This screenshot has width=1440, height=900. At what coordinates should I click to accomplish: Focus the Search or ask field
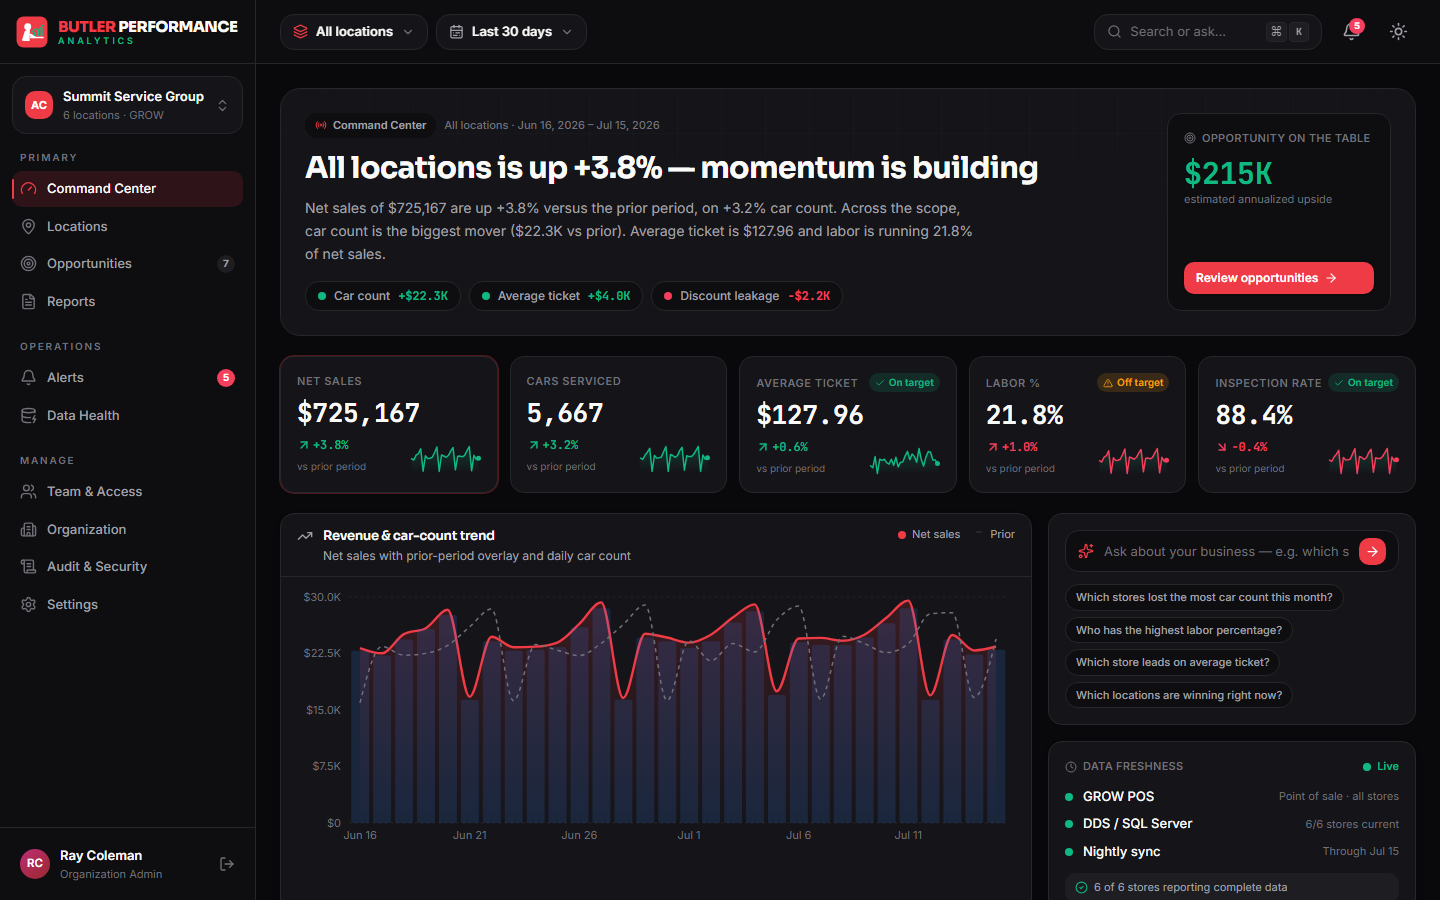coord(1208,32)
